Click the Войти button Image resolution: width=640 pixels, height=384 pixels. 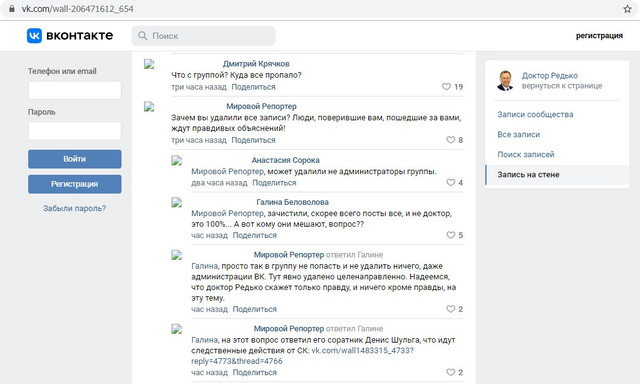point(75,159)
